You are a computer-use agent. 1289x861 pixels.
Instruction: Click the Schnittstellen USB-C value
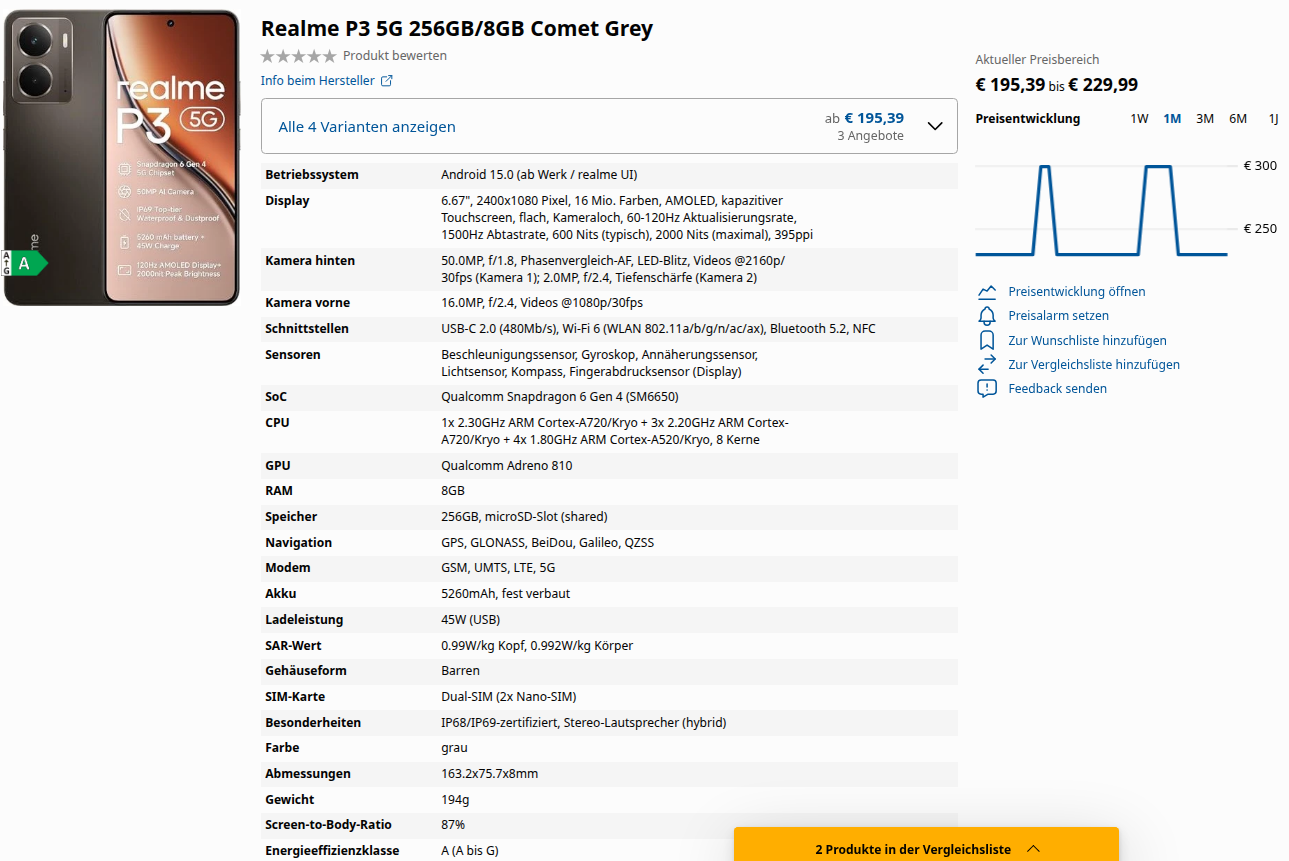tap(658, 329)
